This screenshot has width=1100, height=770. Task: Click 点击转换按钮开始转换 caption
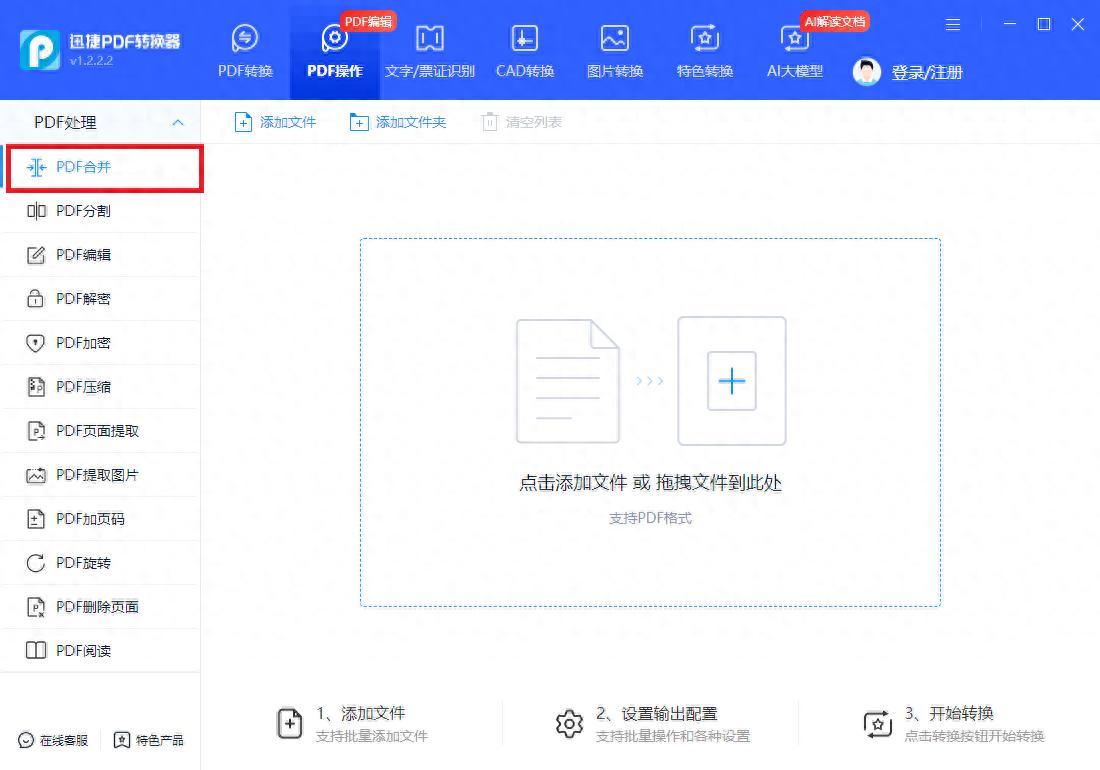click(x=974, y=736)
